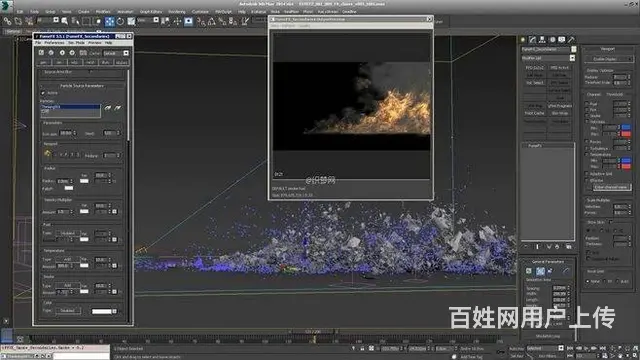
Task: Open the Select by Name tool
Action: pyautogui.click(x=76, y=21)
